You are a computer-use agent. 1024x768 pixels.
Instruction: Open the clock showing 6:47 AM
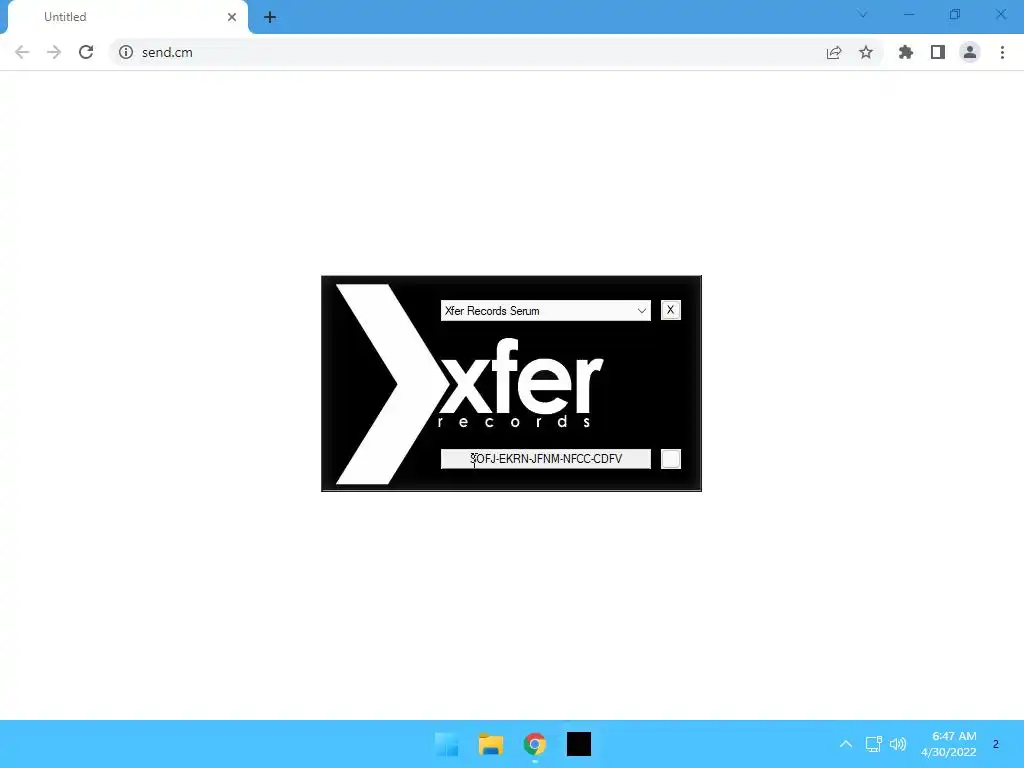point(949,744)
